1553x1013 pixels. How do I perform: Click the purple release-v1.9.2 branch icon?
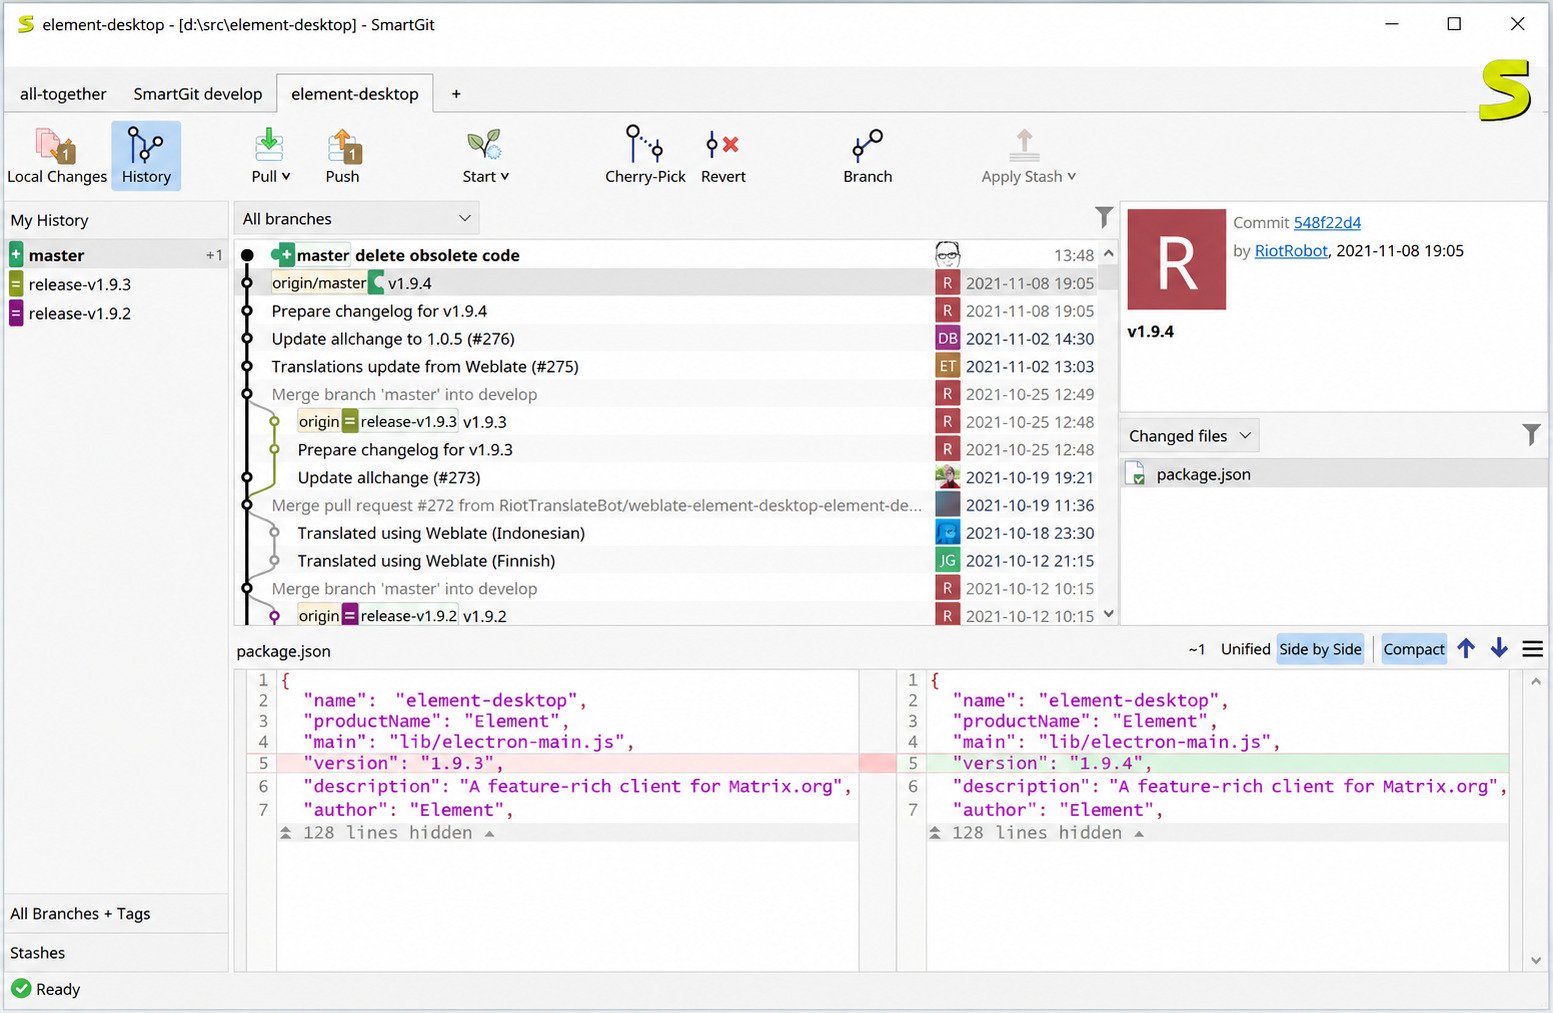16,313
